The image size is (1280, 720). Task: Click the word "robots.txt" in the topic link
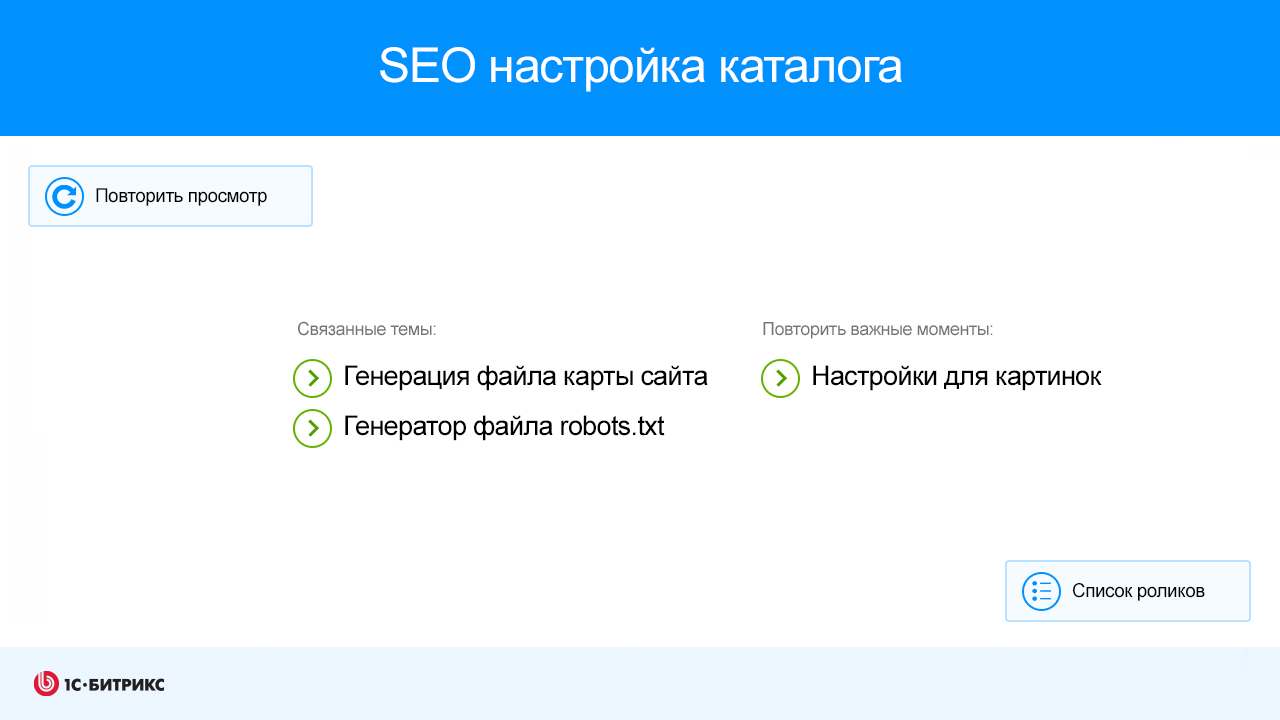click(x=611, y=427)
